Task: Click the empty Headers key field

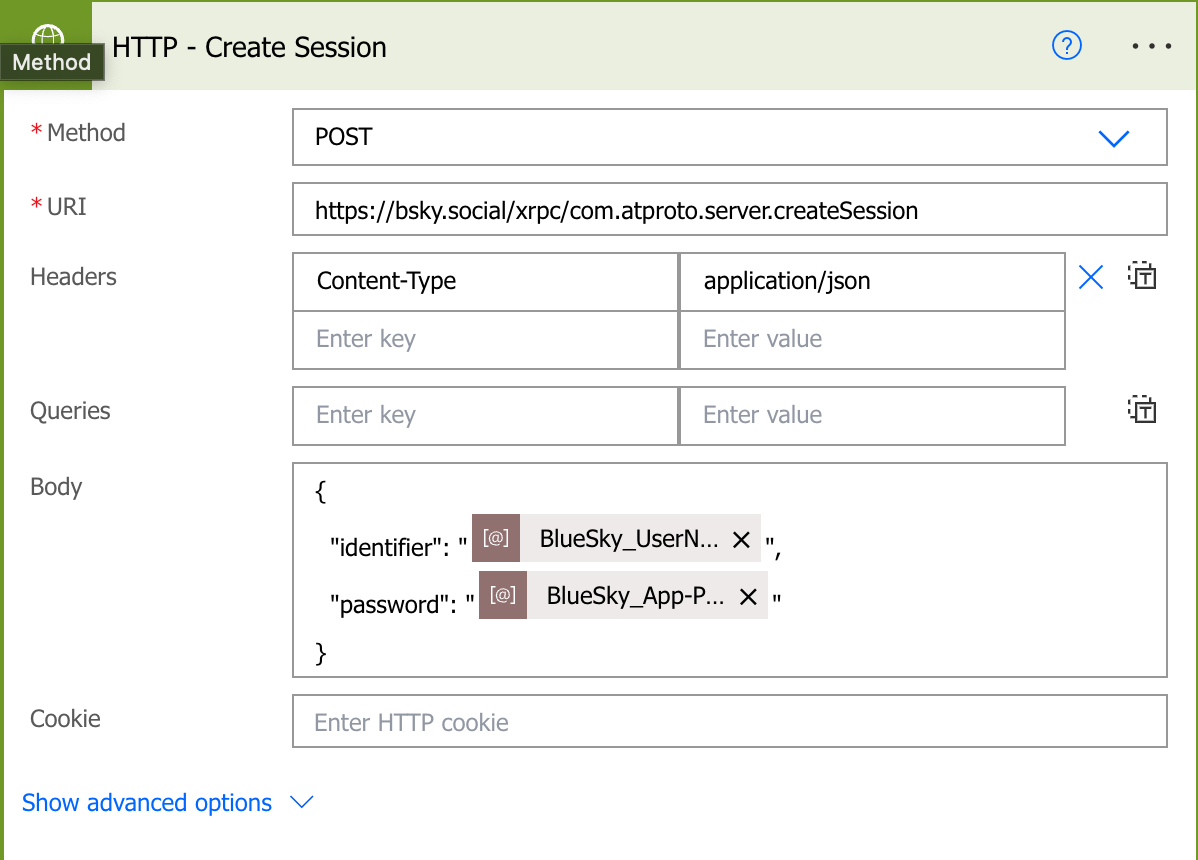Action: click(x=485, y=340)
